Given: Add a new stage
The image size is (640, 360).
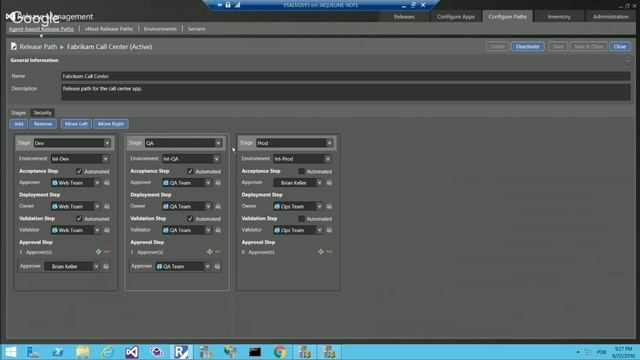Looking at the screenshot, I should (19, 124).
